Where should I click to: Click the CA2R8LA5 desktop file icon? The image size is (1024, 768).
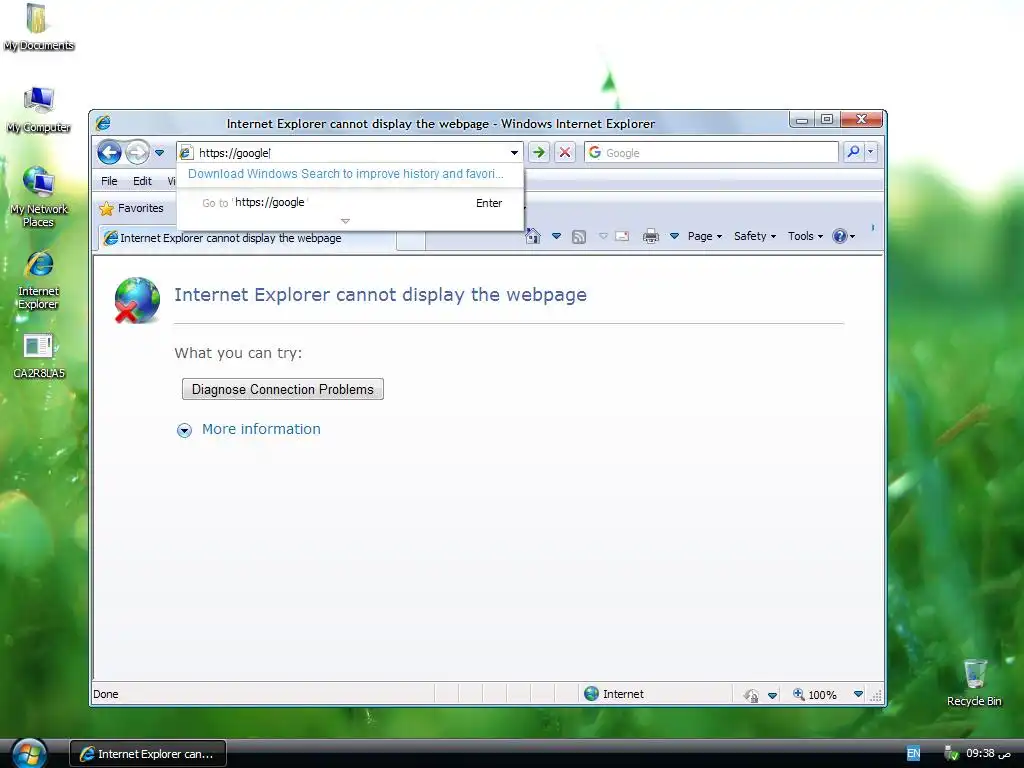[x=39, y=356]
